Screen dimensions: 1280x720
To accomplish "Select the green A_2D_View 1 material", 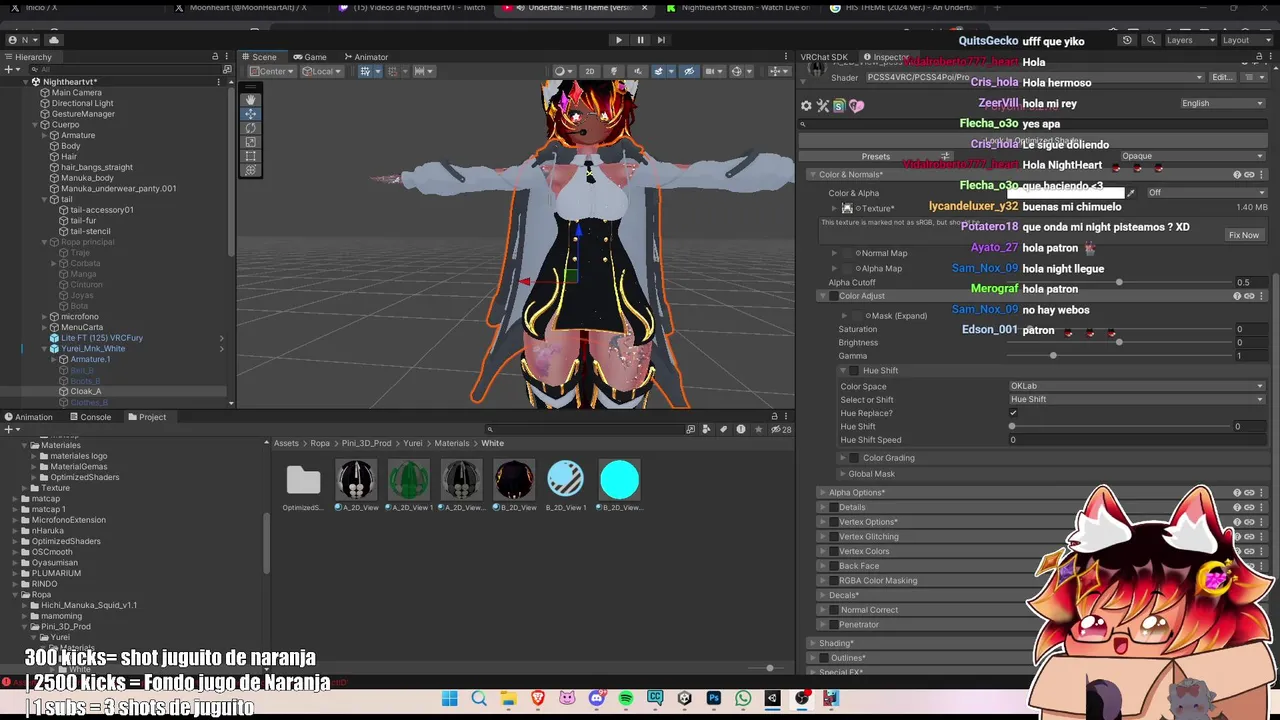I will [409, 487].
